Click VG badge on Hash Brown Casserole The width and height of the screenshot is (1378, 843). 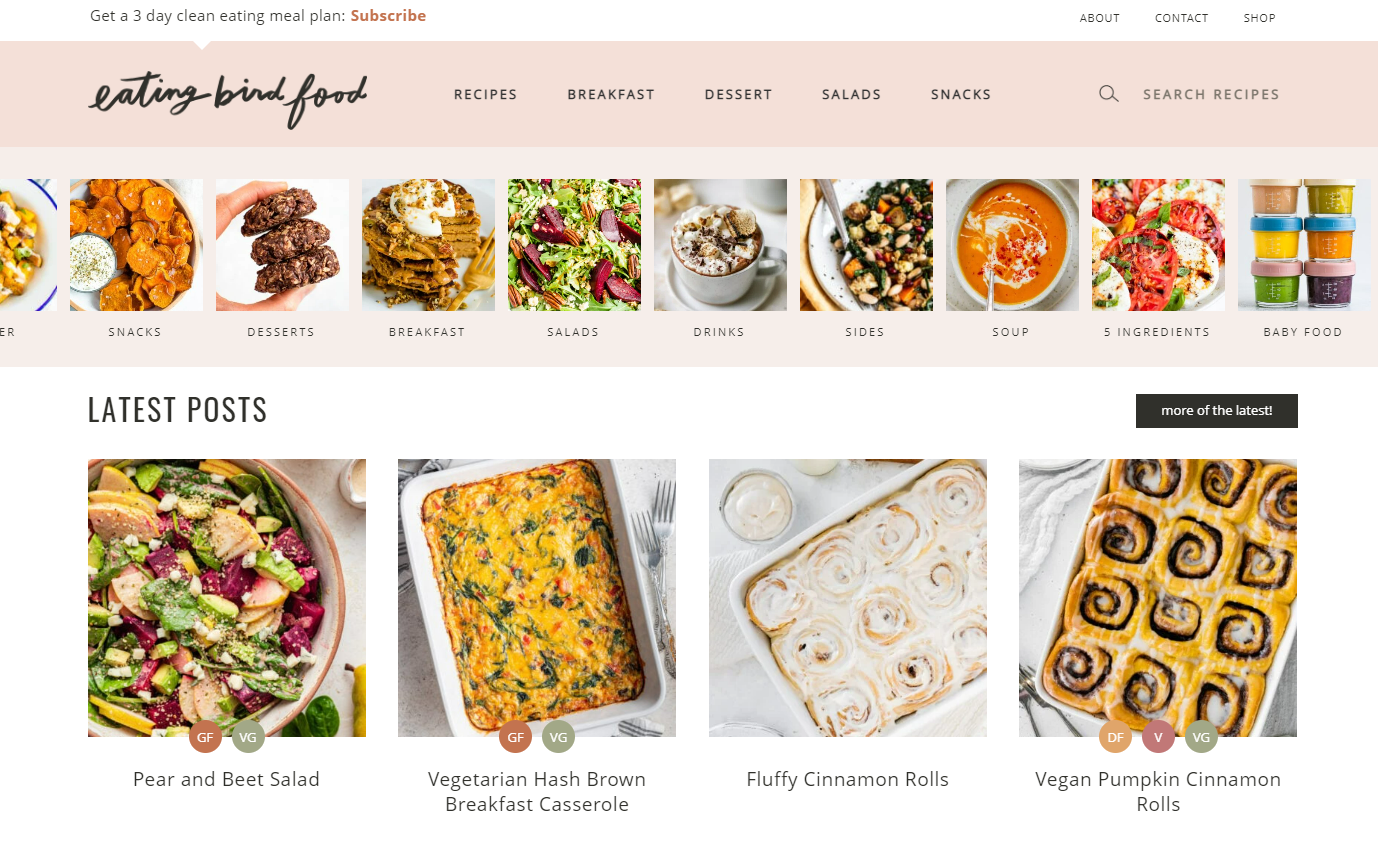tap(559, 738)
